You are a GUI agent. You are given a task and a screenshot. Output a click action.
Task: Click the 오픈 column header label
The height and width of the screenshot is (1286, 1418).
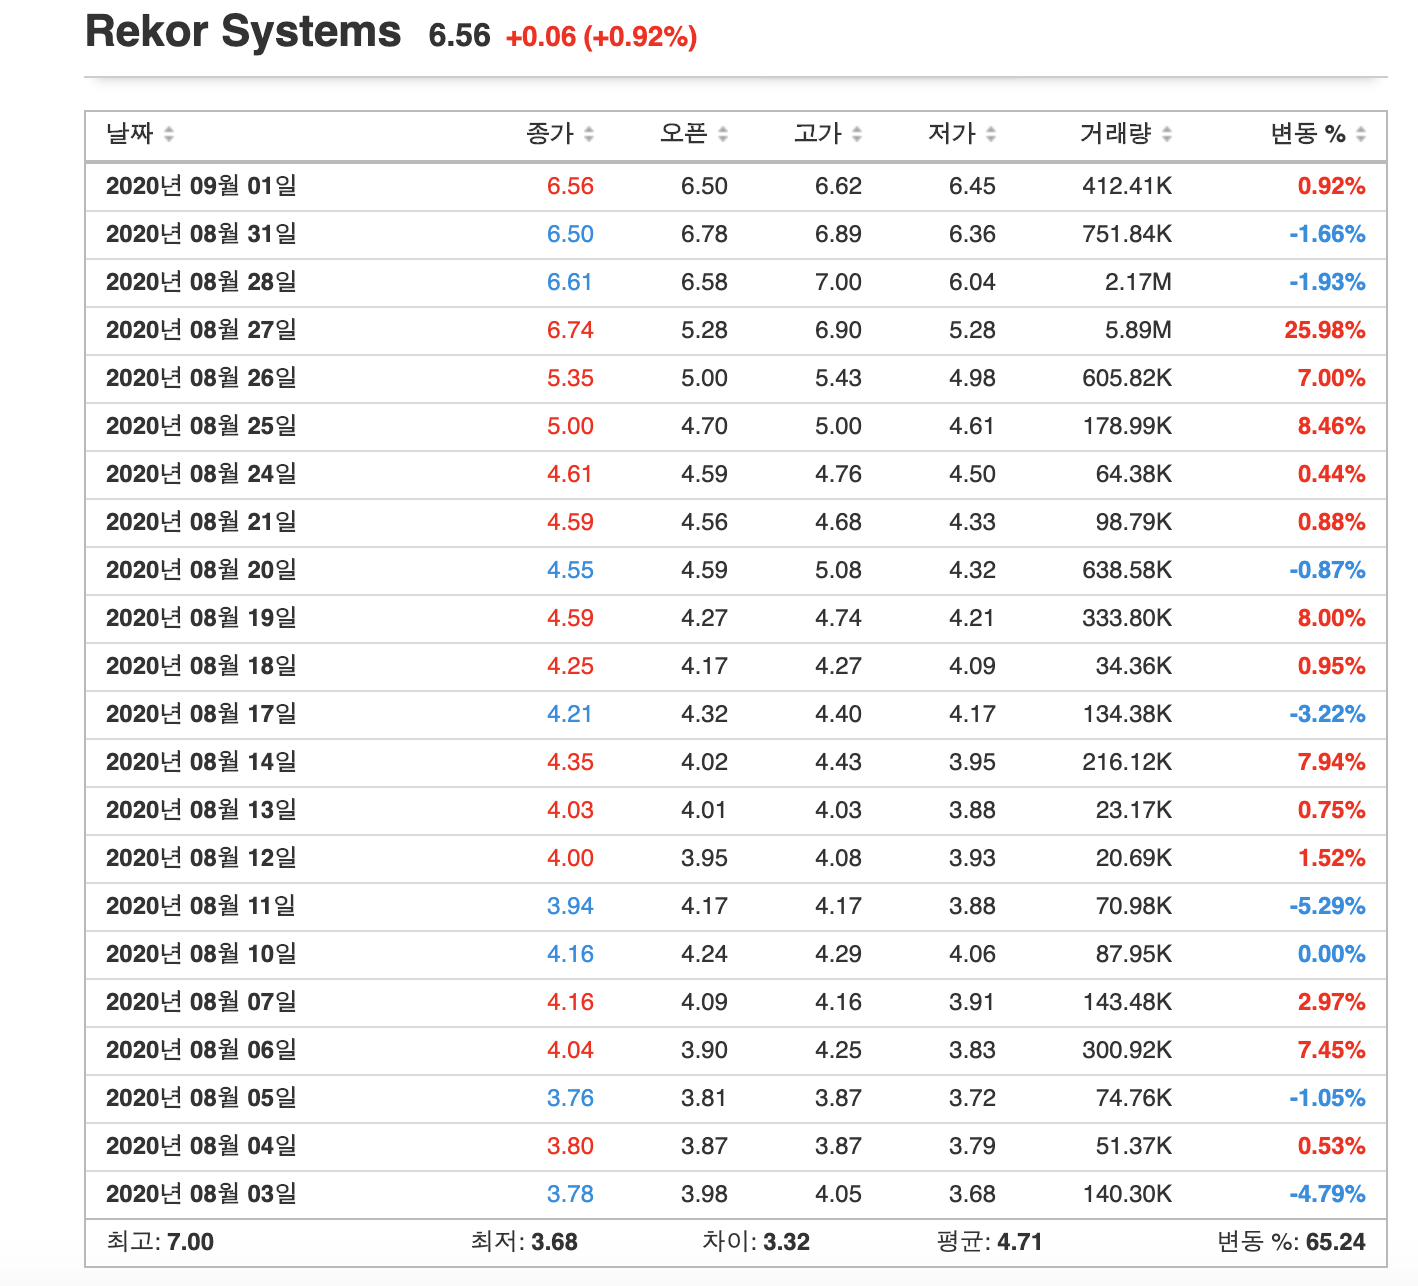tap(684, 134)
